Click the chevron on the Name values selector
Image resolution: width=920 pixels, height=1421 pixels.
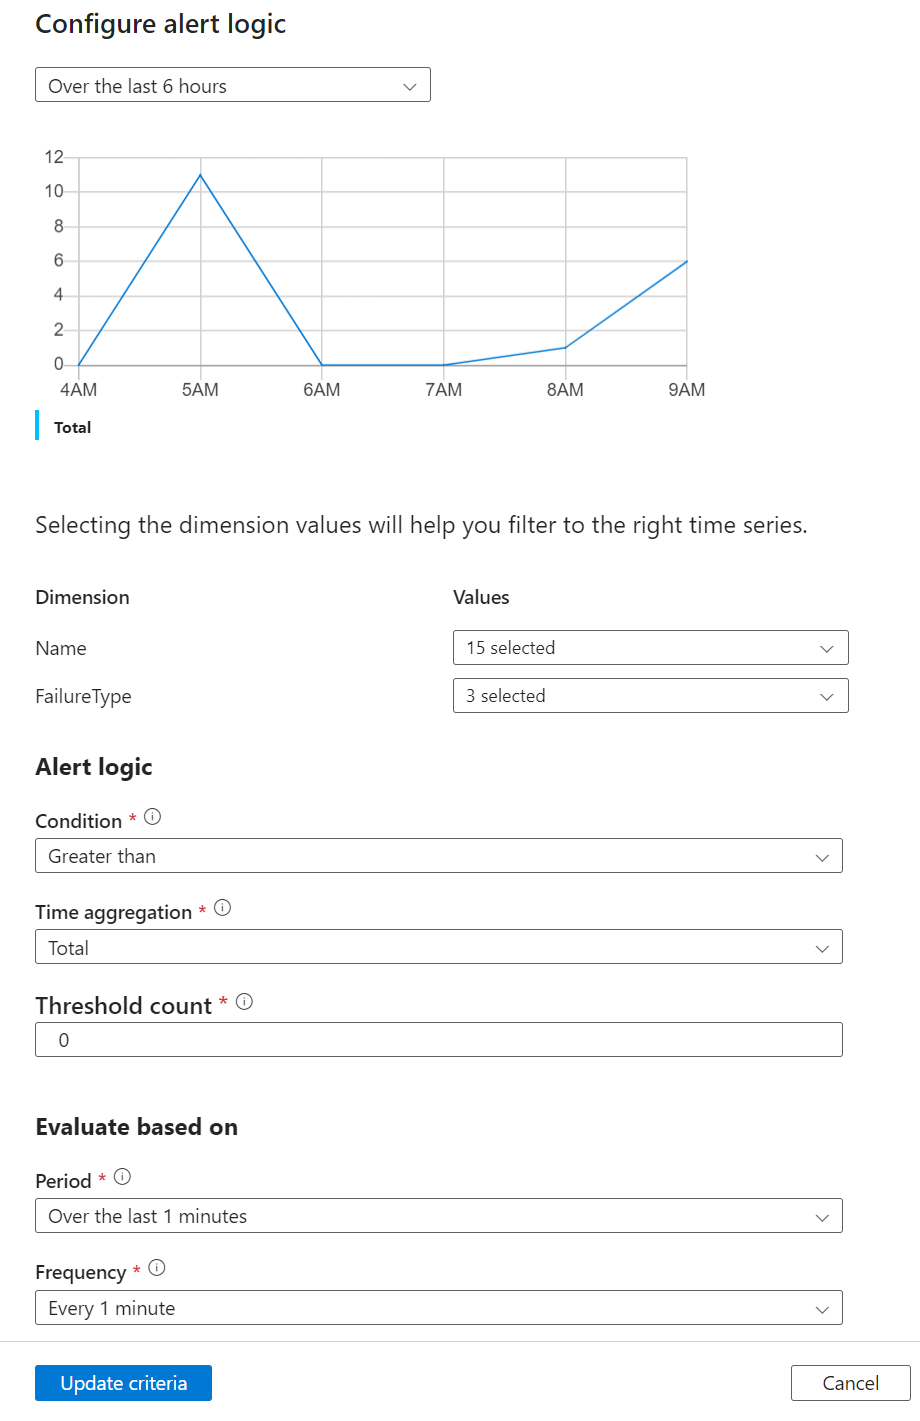827,647
